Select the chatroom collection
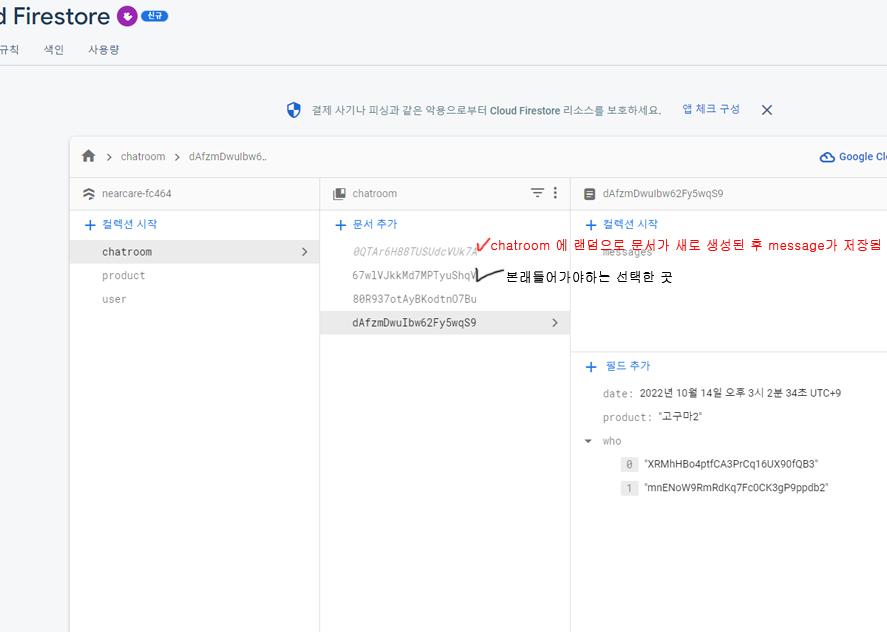 [195, 252]
